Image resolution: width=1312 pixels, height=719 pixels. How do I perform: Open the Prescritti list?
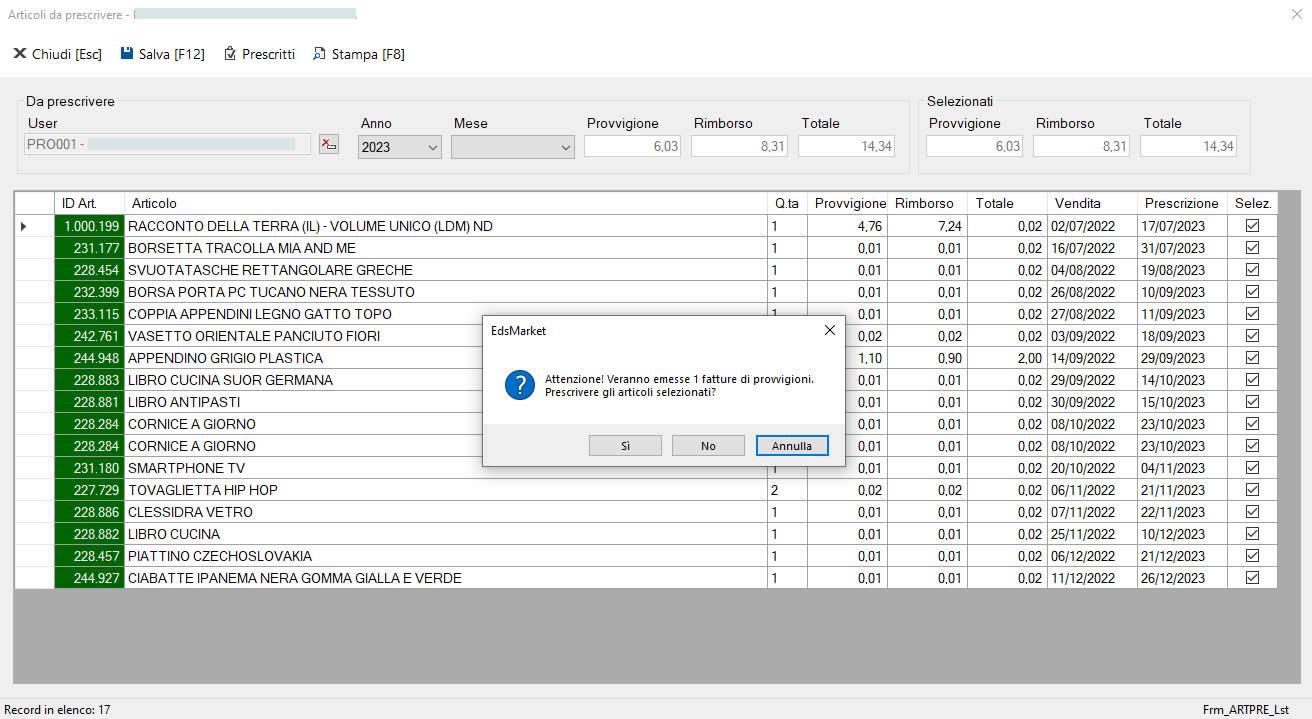point(259,54)
